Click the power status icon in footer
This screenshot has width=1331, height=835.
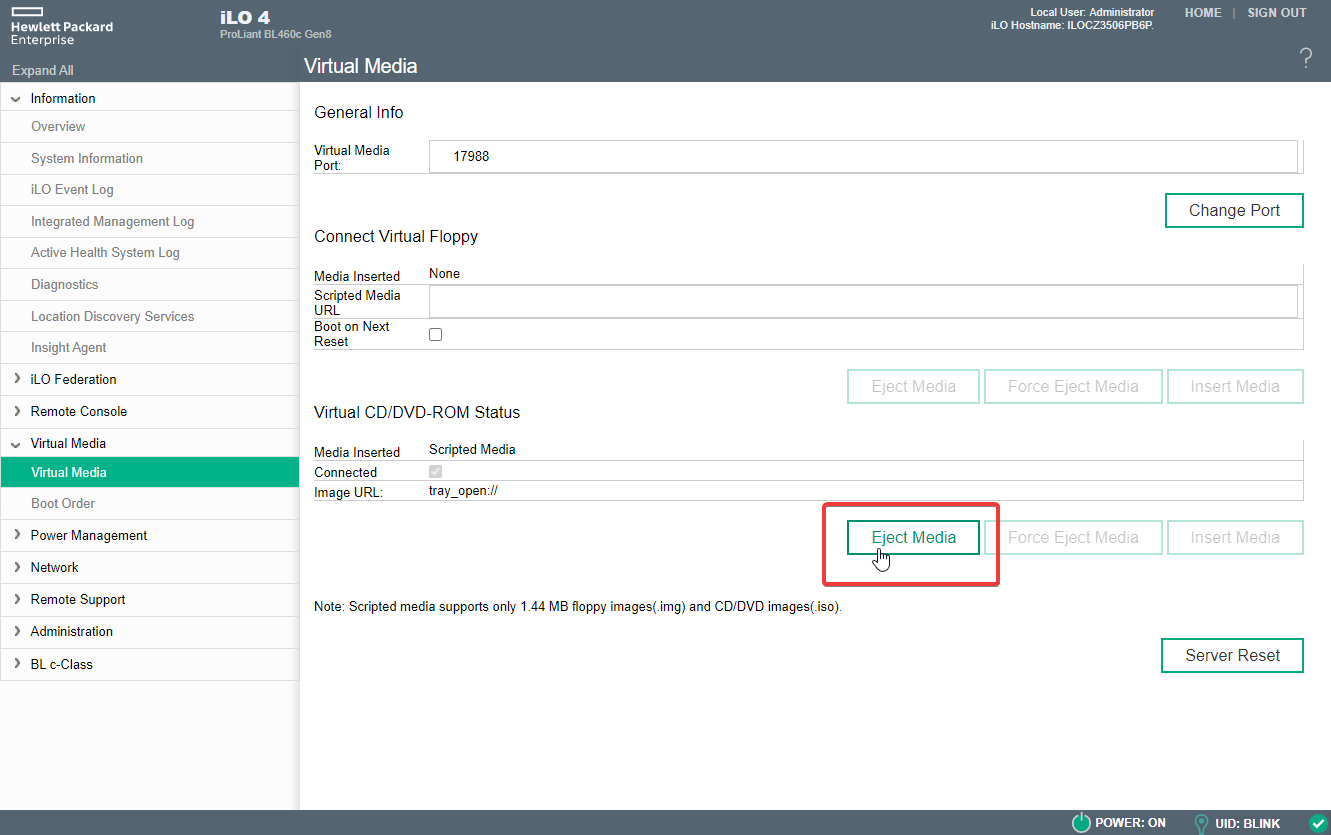(1080, 823)
